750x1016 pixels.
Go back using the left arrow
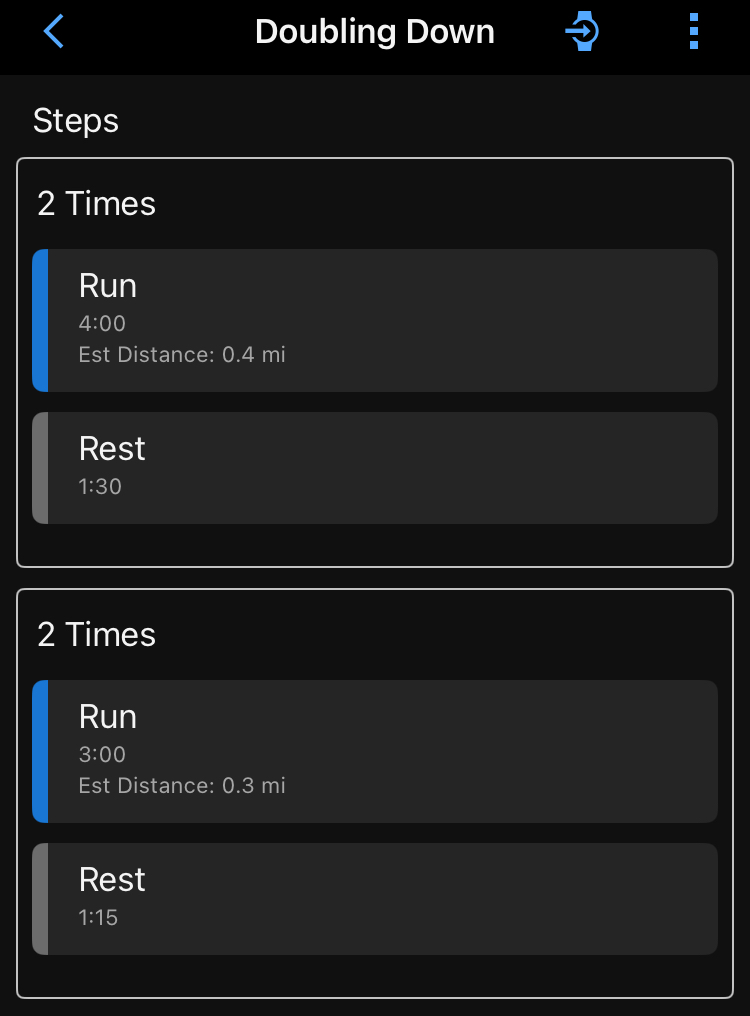[x=54, y=32]
